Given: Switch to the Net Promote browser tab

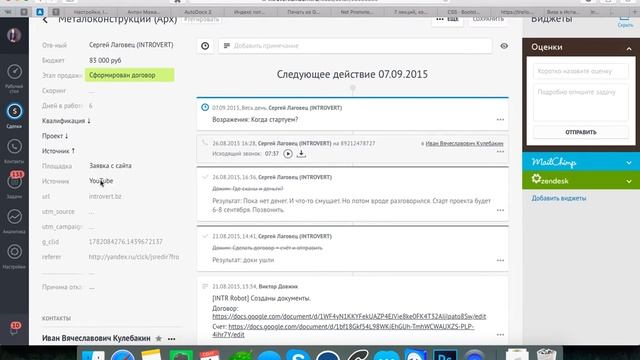Looking at the screenshot, I should click(357, 12).
